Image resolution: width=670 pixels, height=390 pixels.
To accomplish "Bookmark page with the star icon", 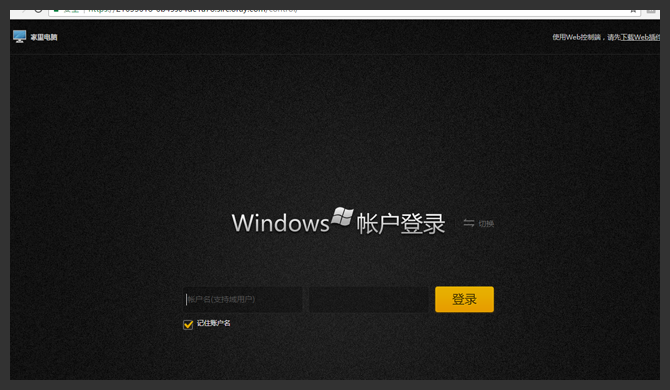I will coord(633,11).
